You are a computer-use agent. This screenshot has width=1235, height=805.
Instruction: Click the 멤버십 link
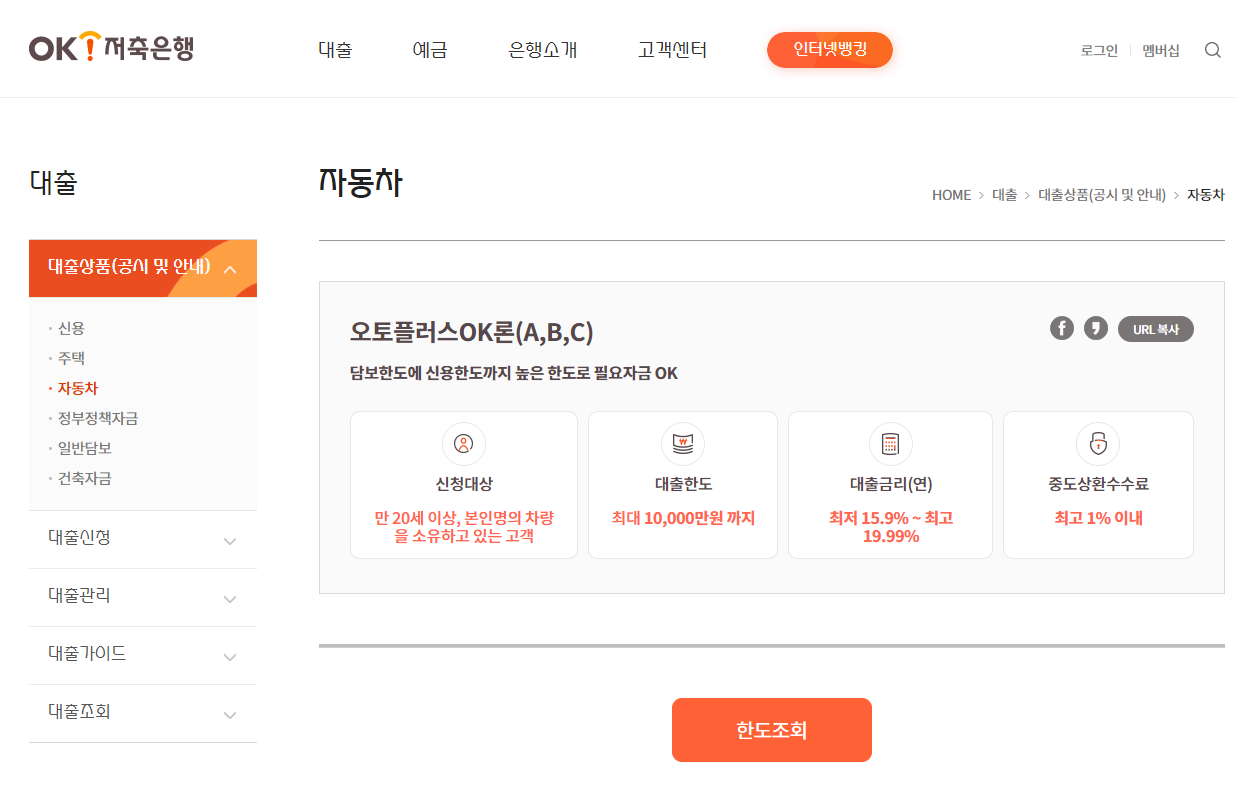tap(1161, 50)
